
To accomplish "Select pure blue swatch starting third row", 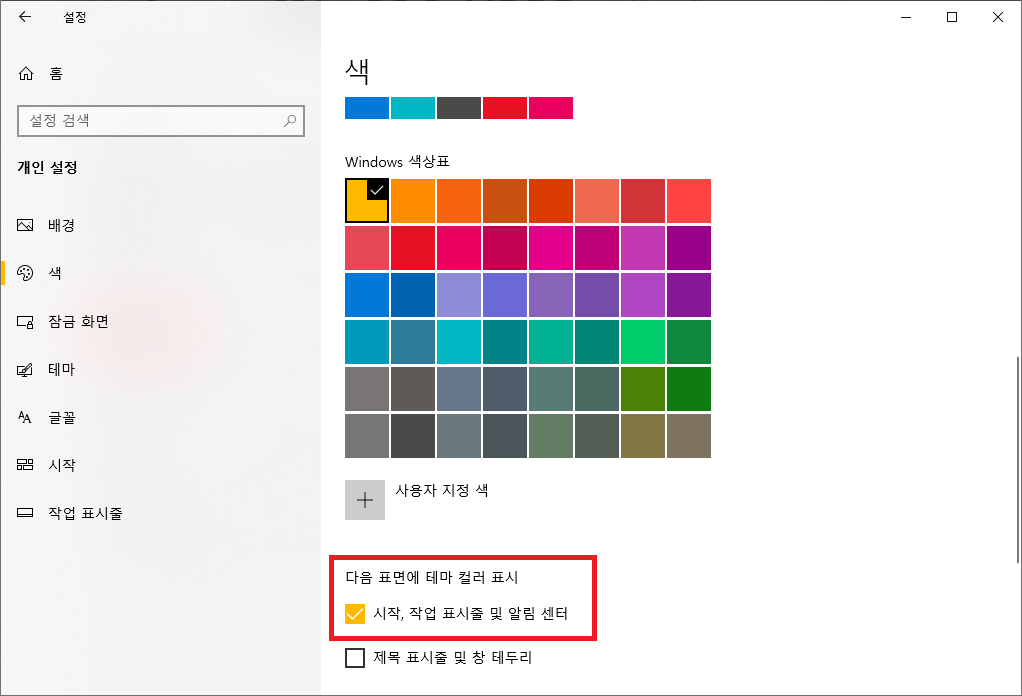I will [367, 295].
